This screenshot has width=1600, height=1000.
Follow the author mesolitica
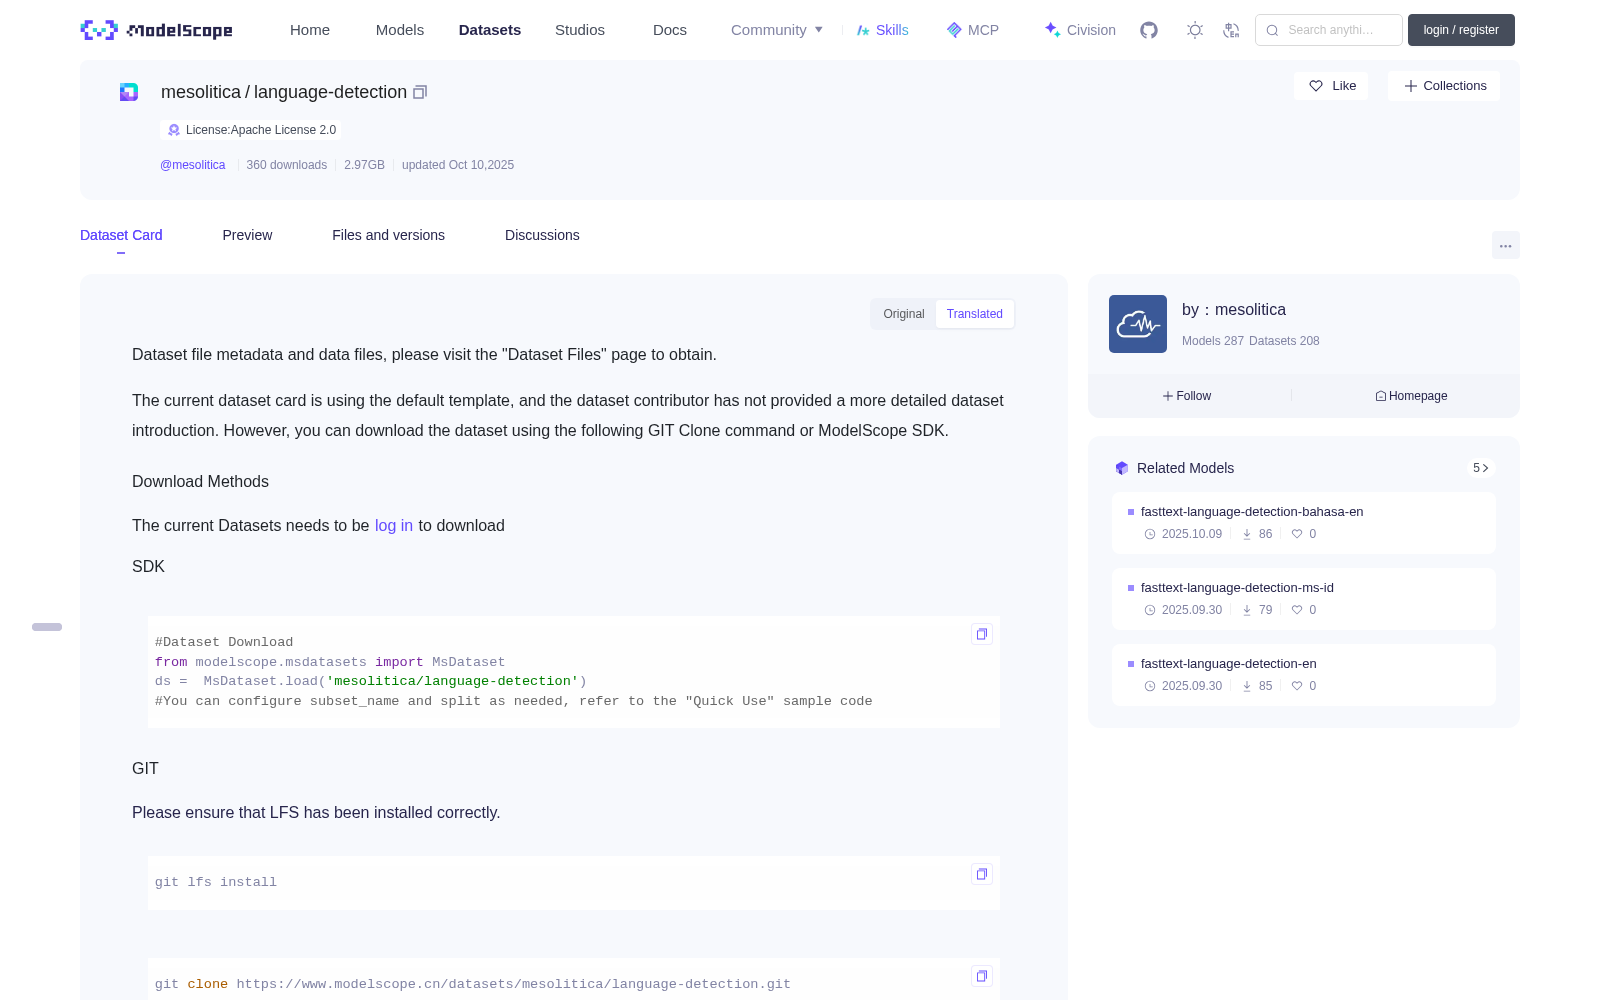[1187, 396]
